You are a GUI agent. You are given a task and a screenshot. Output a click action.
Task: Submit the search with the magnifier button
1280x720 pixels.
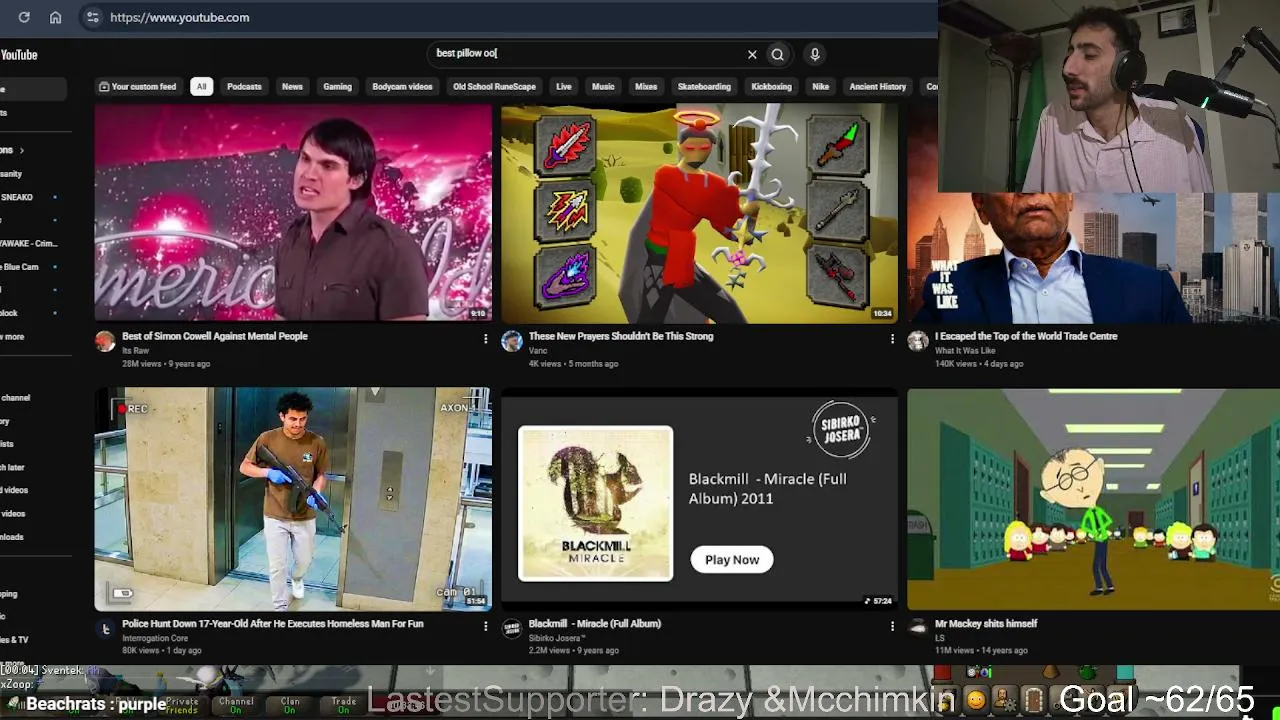[777, 54]
